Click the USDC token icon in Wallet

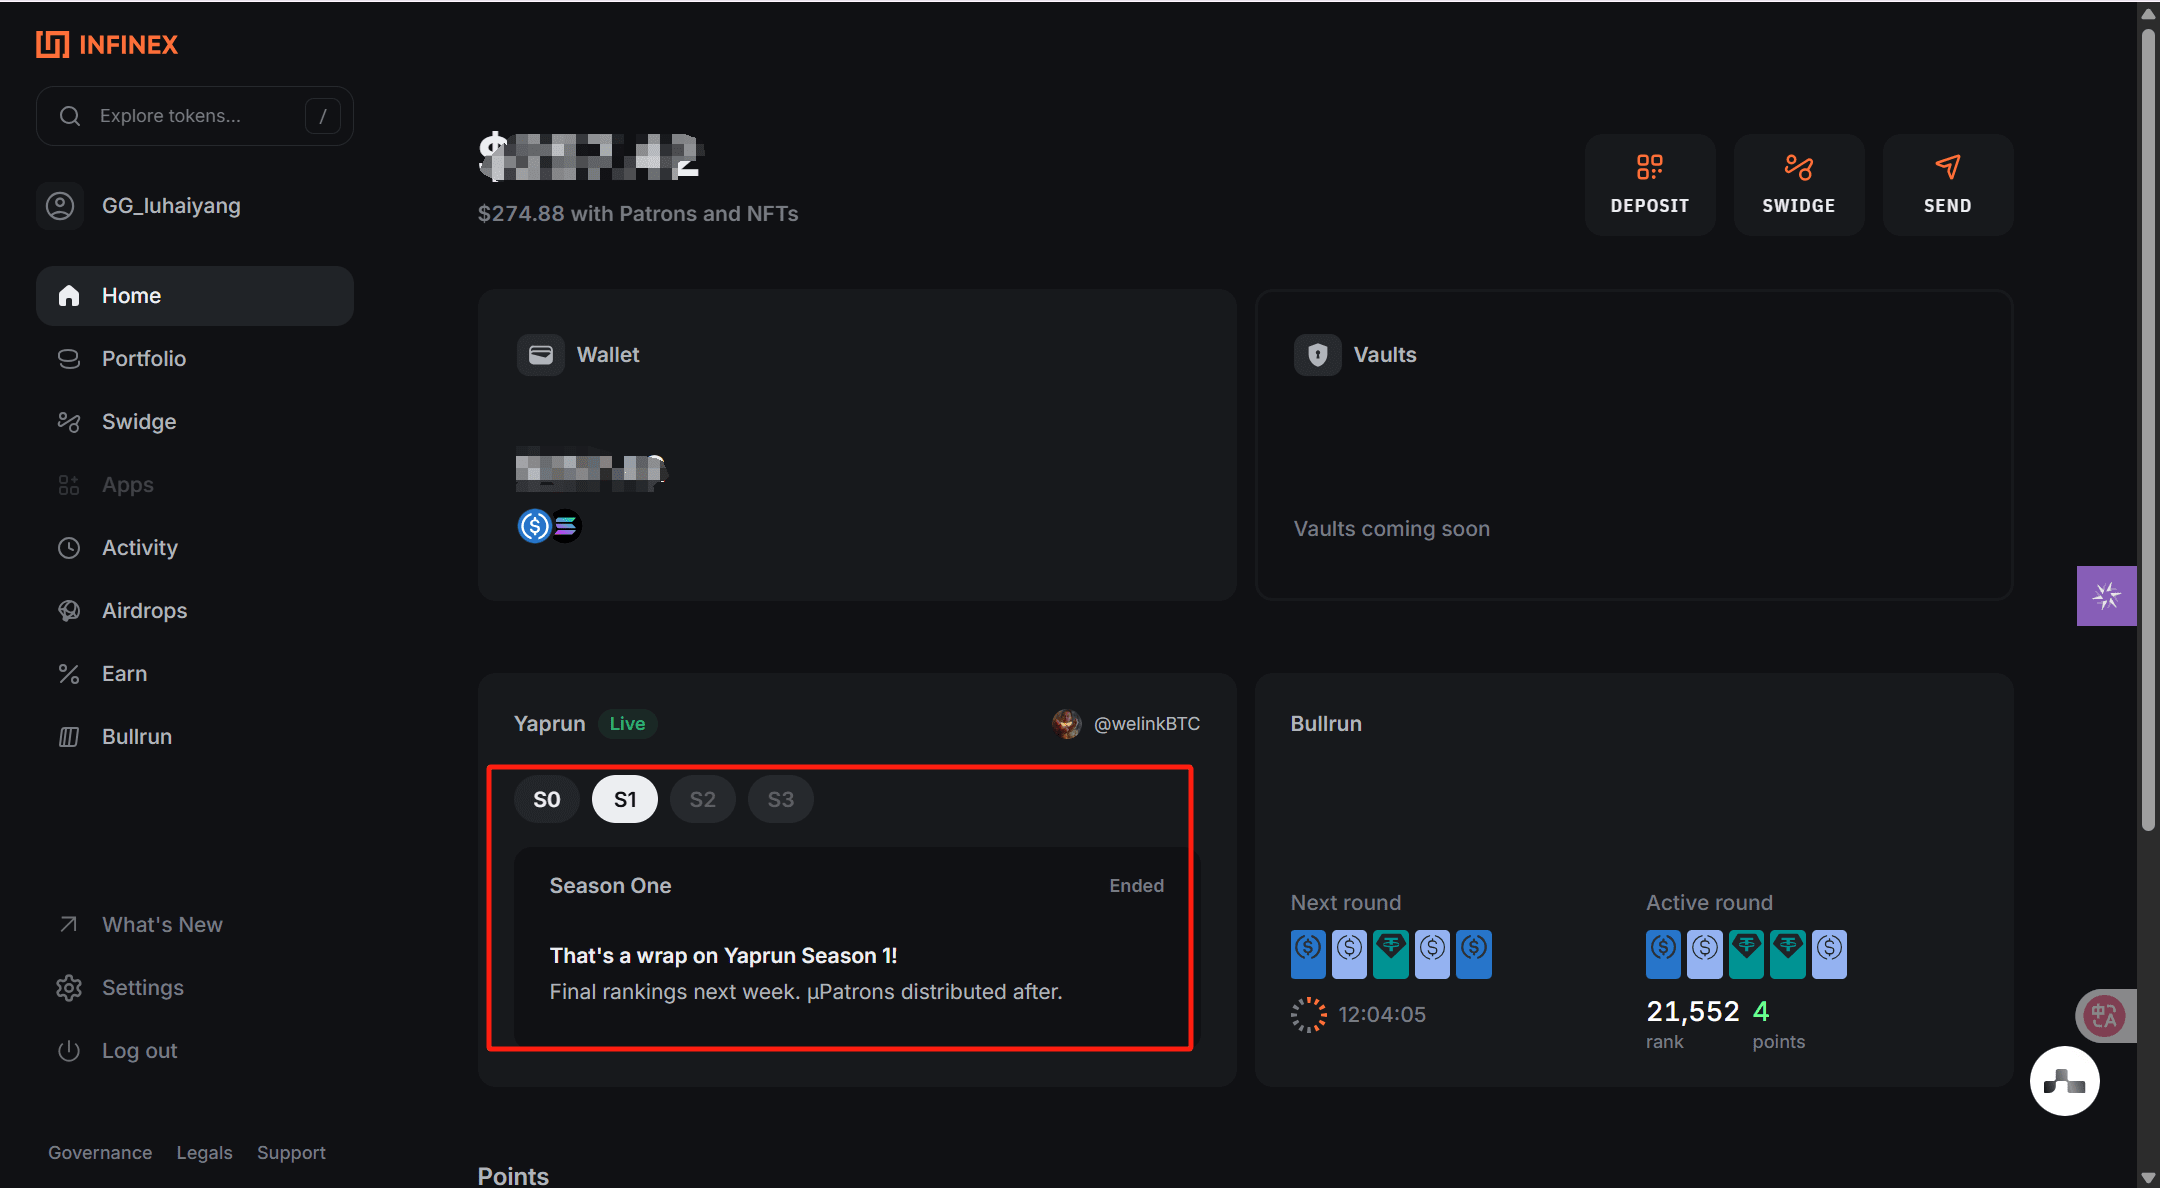534,526
